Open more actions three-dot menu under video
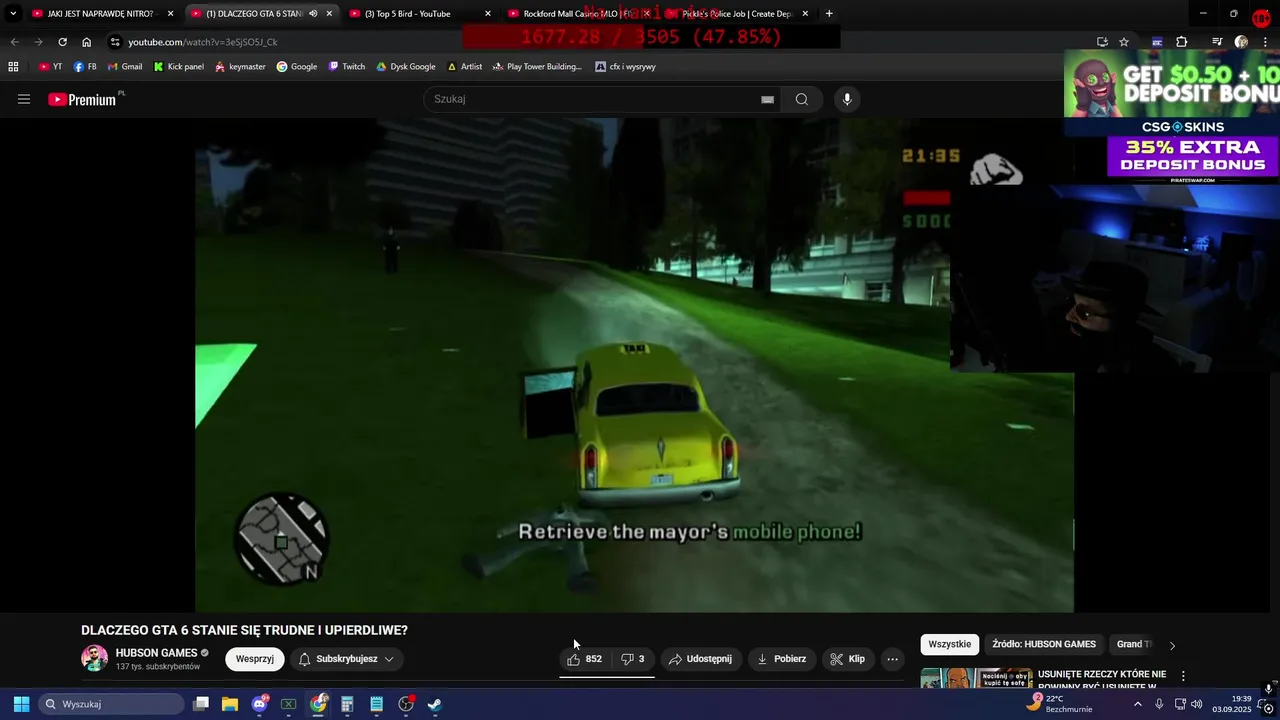Viewport: 1280px width, 720px height. (x=892, y=659)
